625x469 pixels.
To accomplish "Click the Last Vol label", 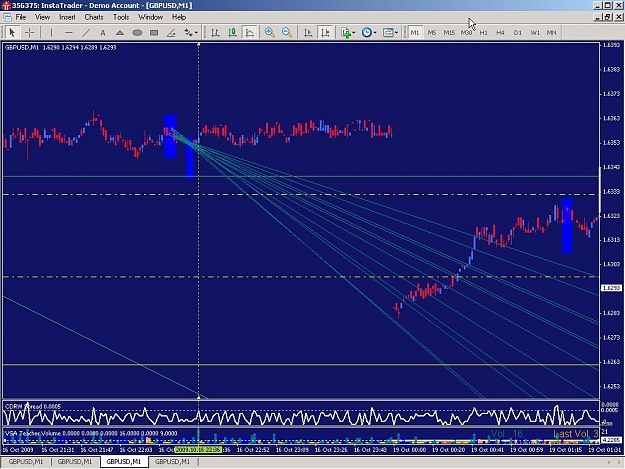I will coord(576,434).
